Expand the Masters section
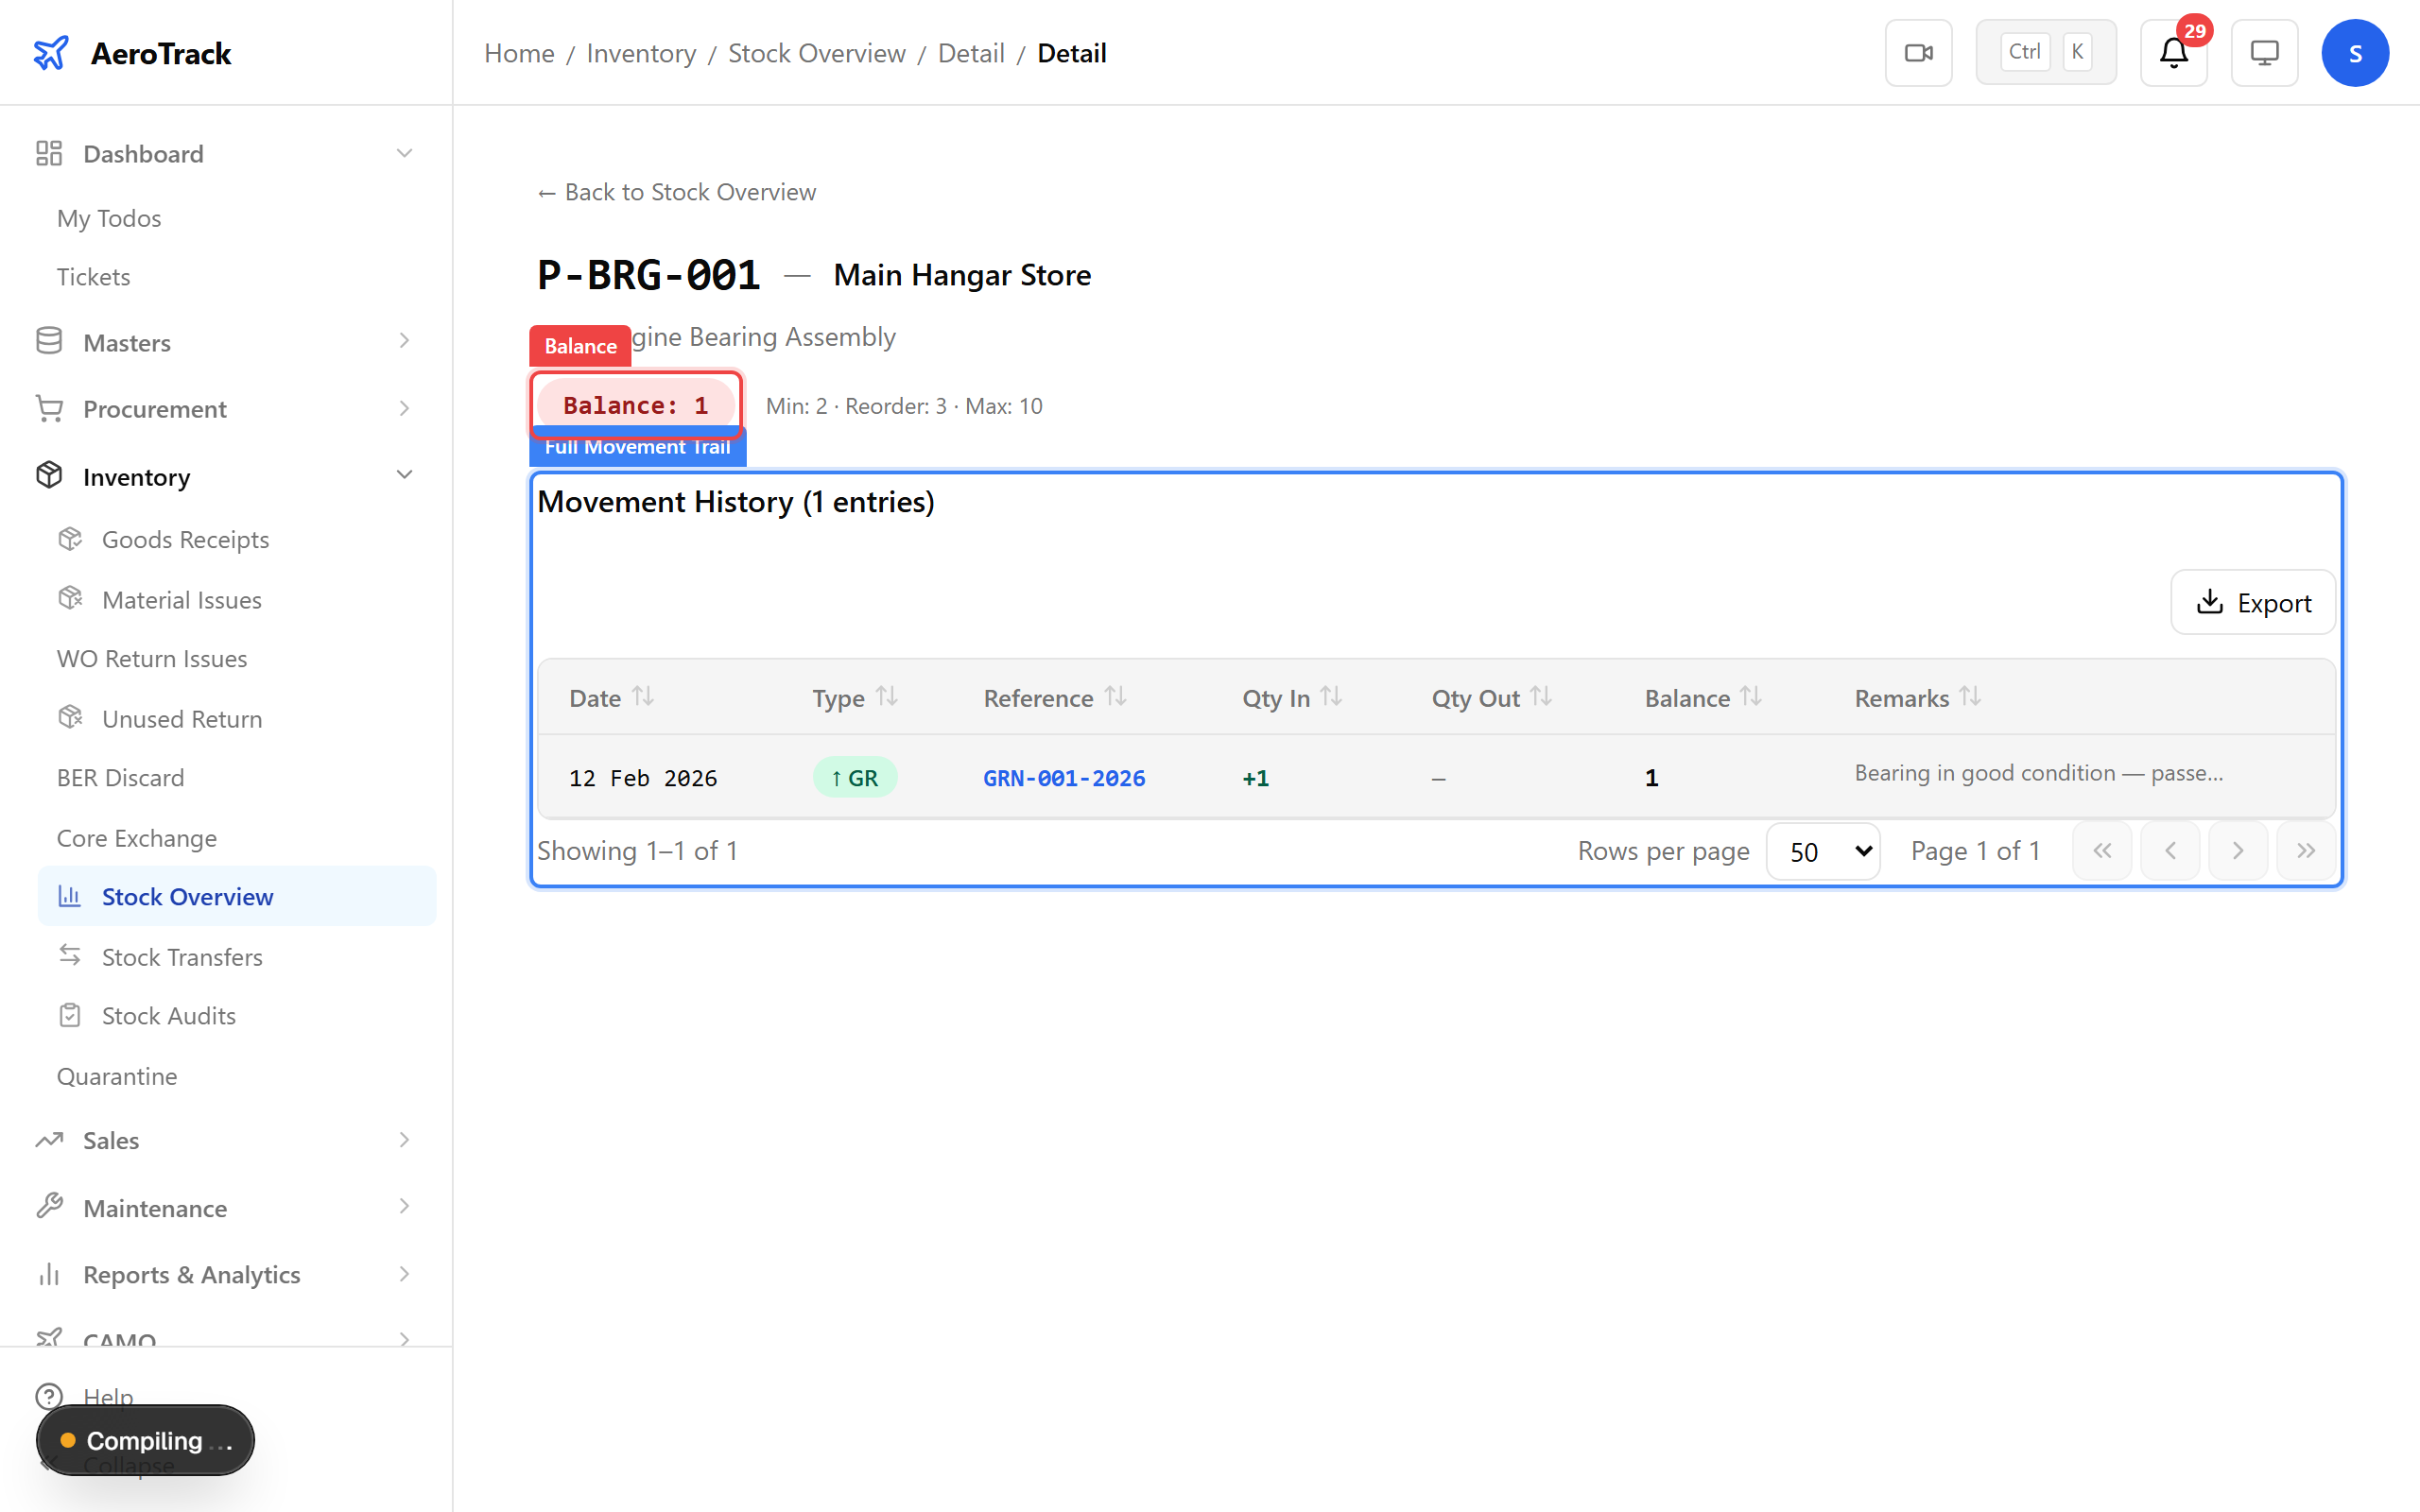This screenshot has width=2420, height=1512. [404, 341]
